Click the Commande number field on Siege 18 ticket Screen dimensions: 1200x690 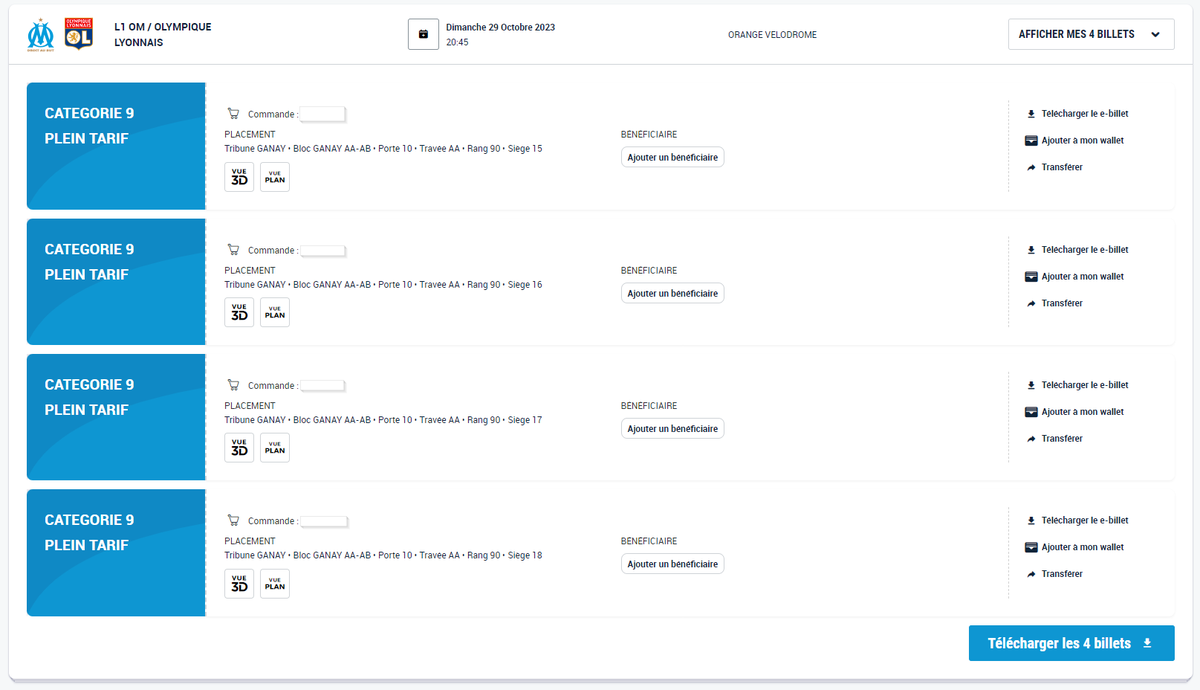323,521
